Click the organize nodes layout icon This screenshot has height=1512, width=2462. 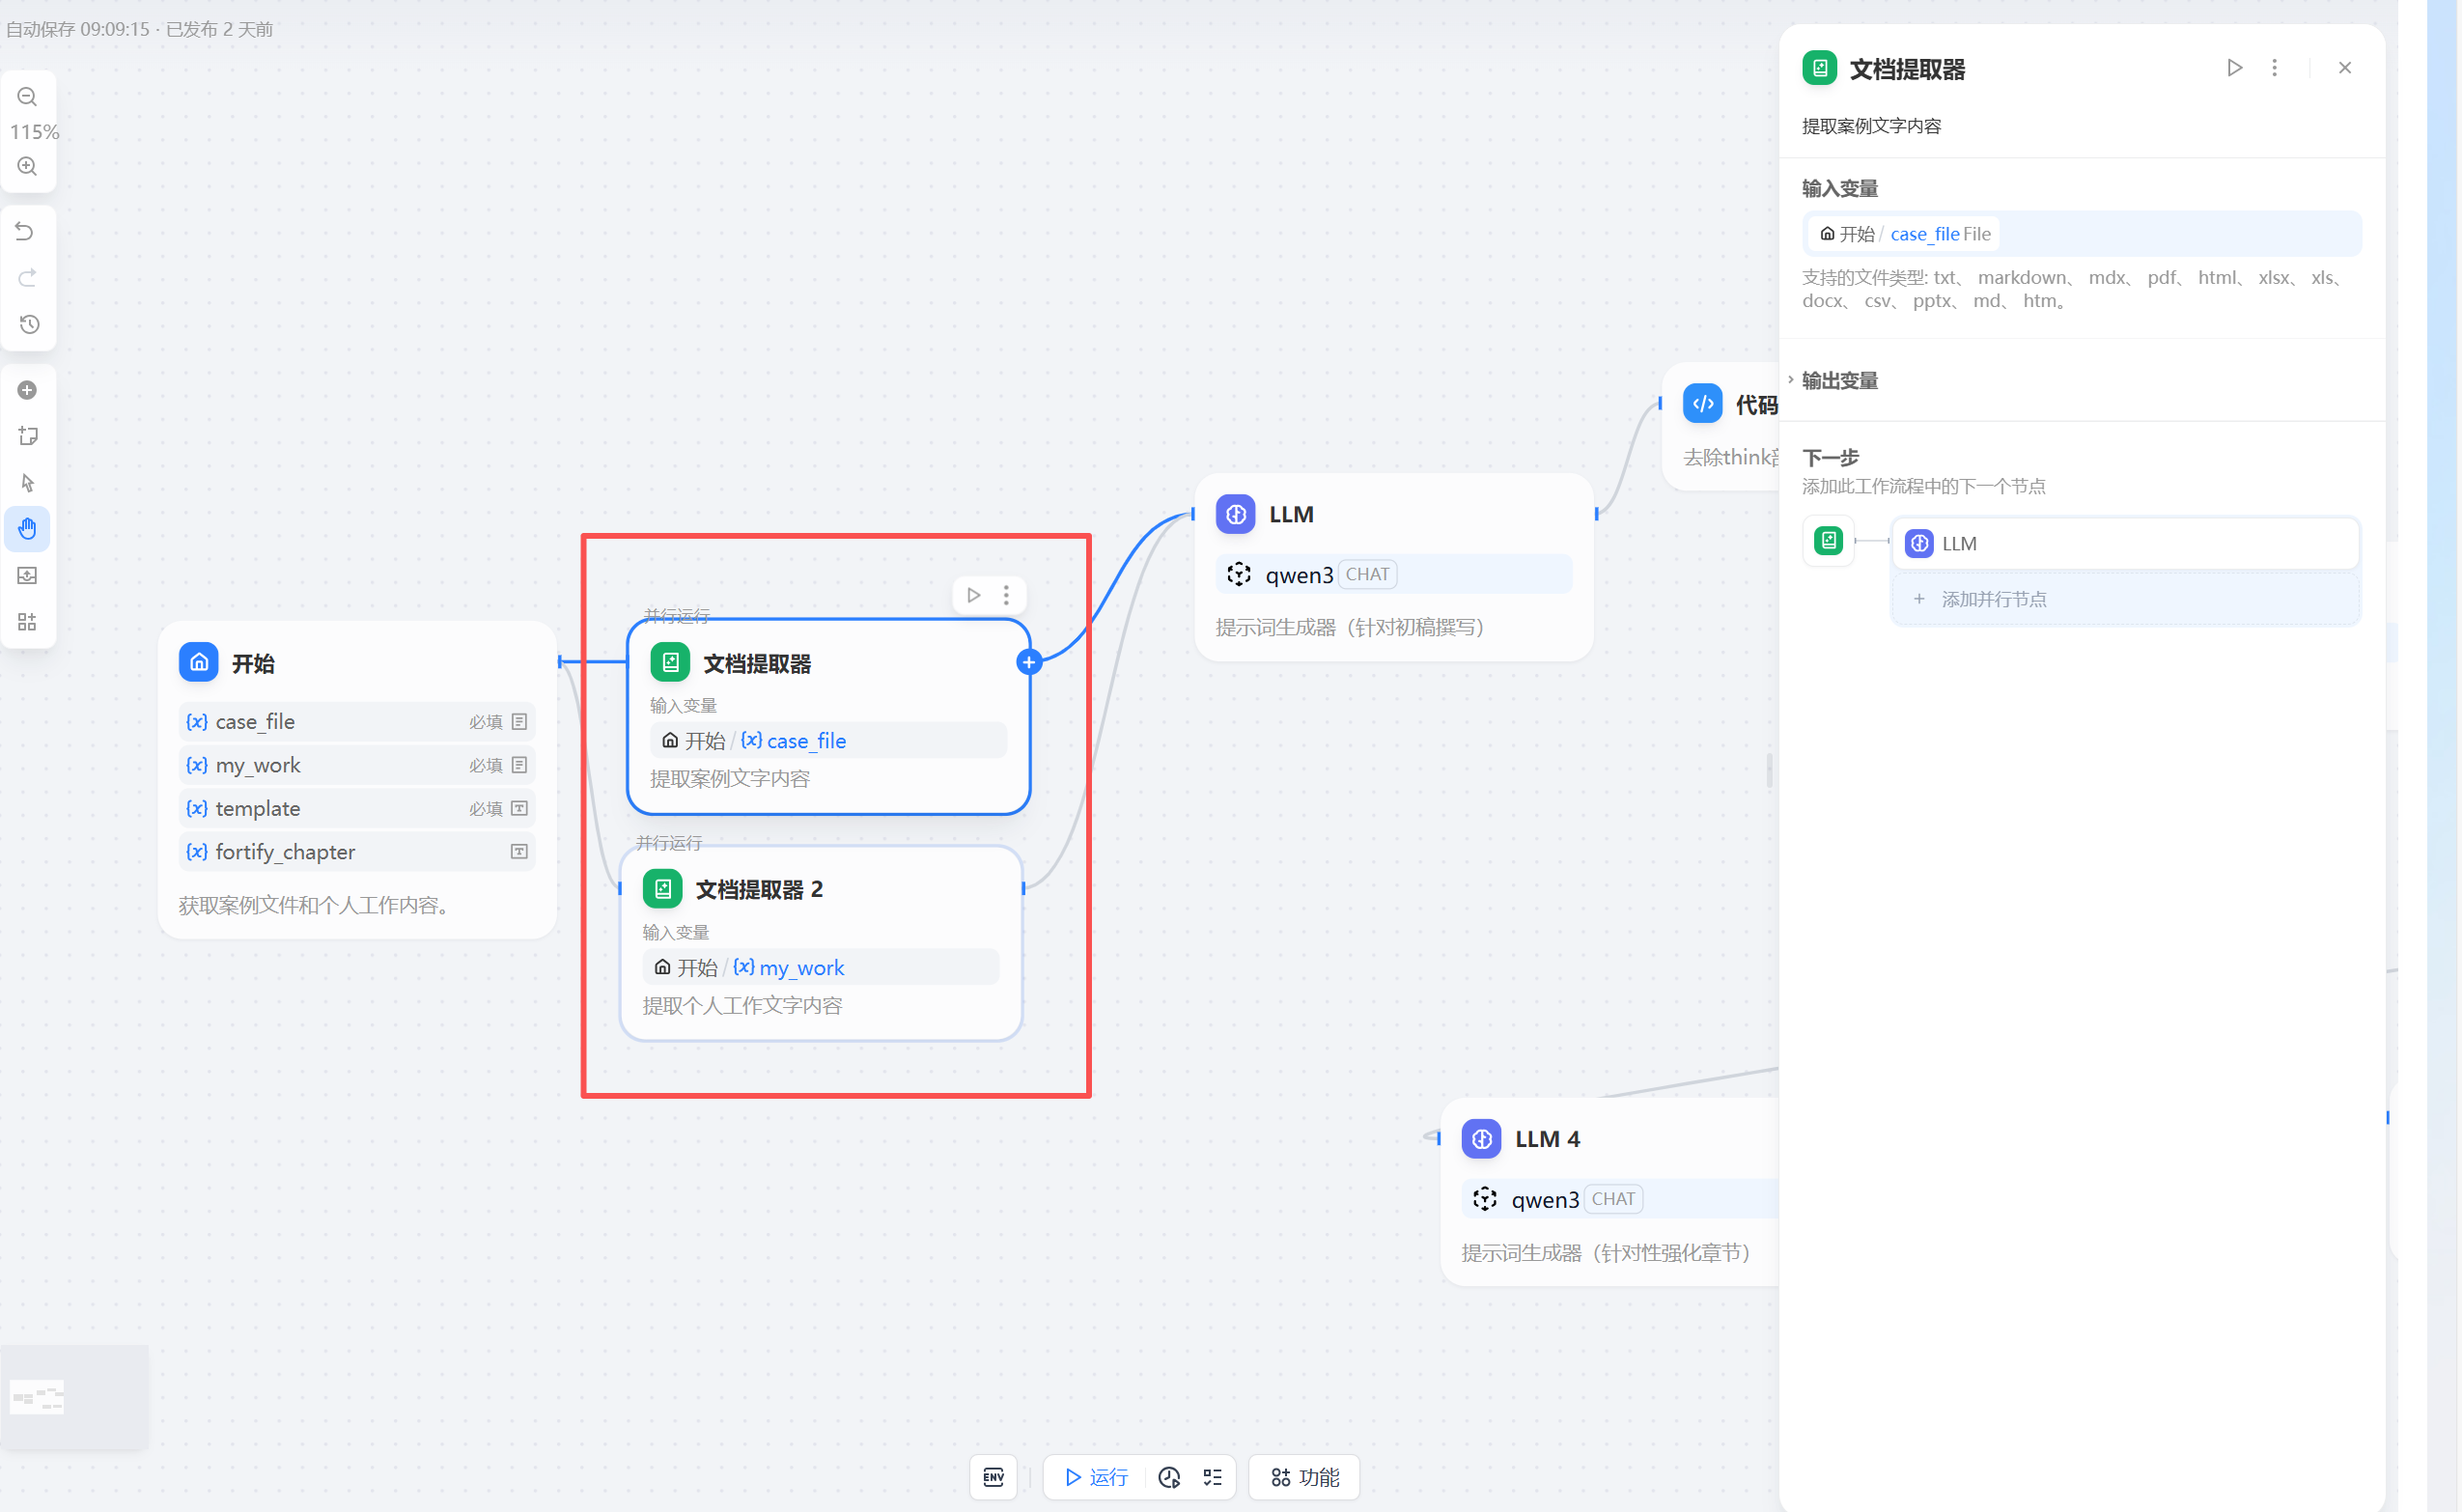coord(27,622)
